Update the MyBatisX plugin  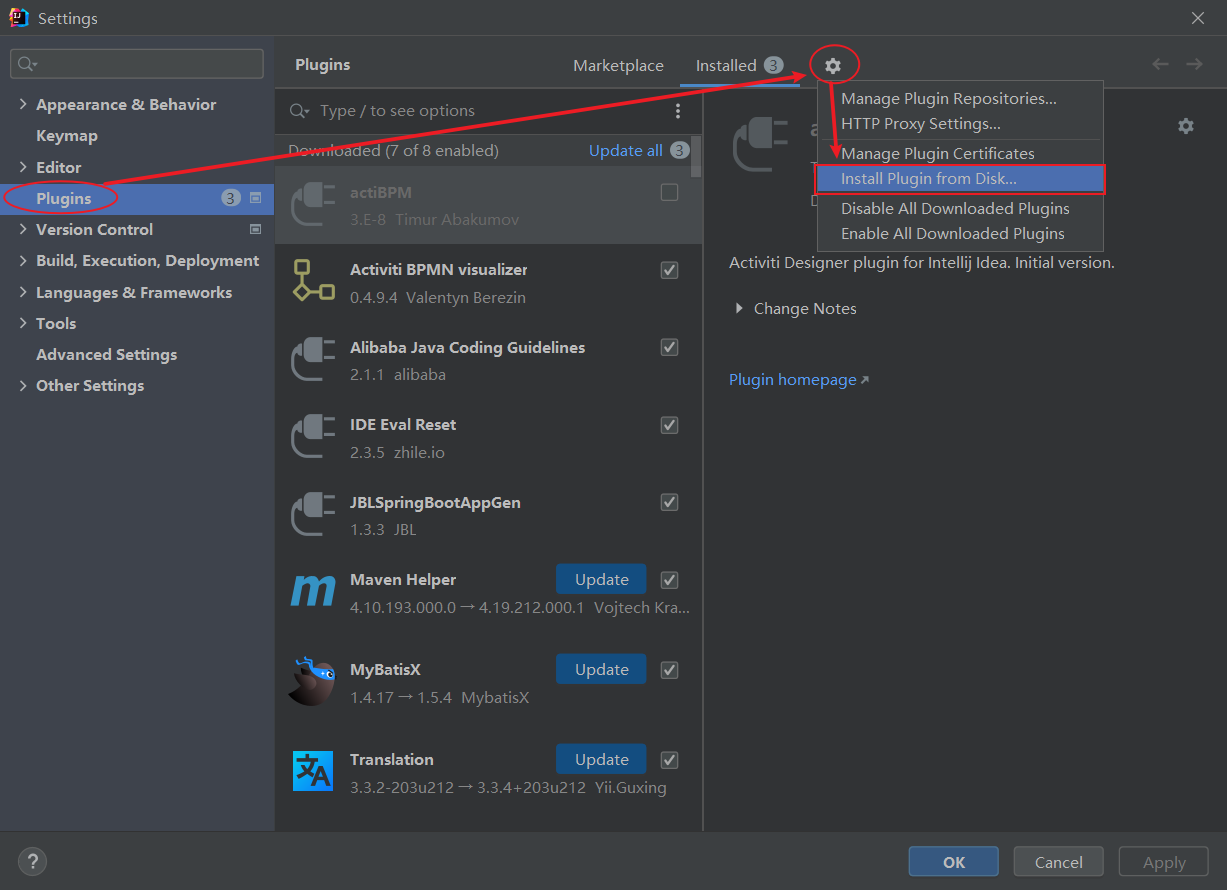coord(601,670)
